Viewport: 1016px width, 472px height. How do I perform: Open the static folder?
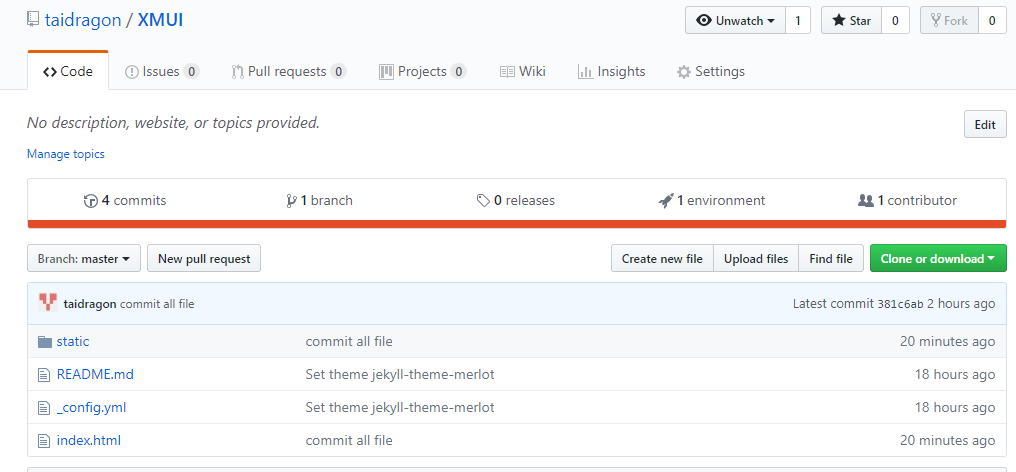(73, 341)
